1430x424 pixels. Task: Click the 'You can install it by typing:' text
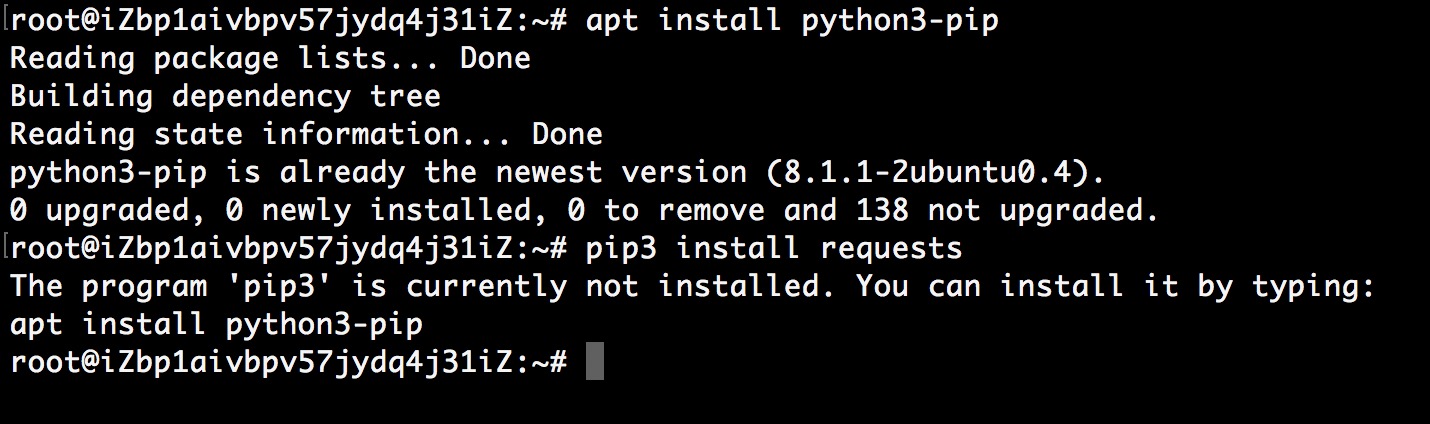[1116, 286]
